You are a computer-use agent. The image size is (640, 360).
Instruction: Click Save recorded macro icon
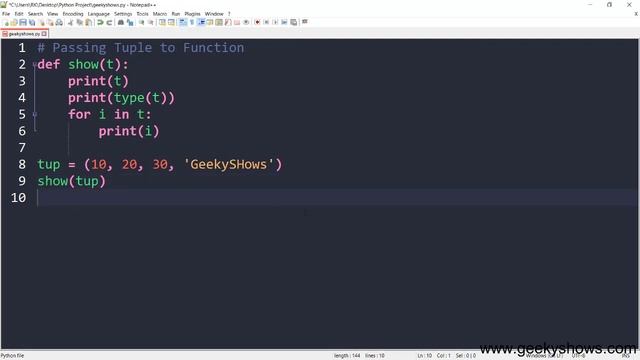[x=293, y=22]
